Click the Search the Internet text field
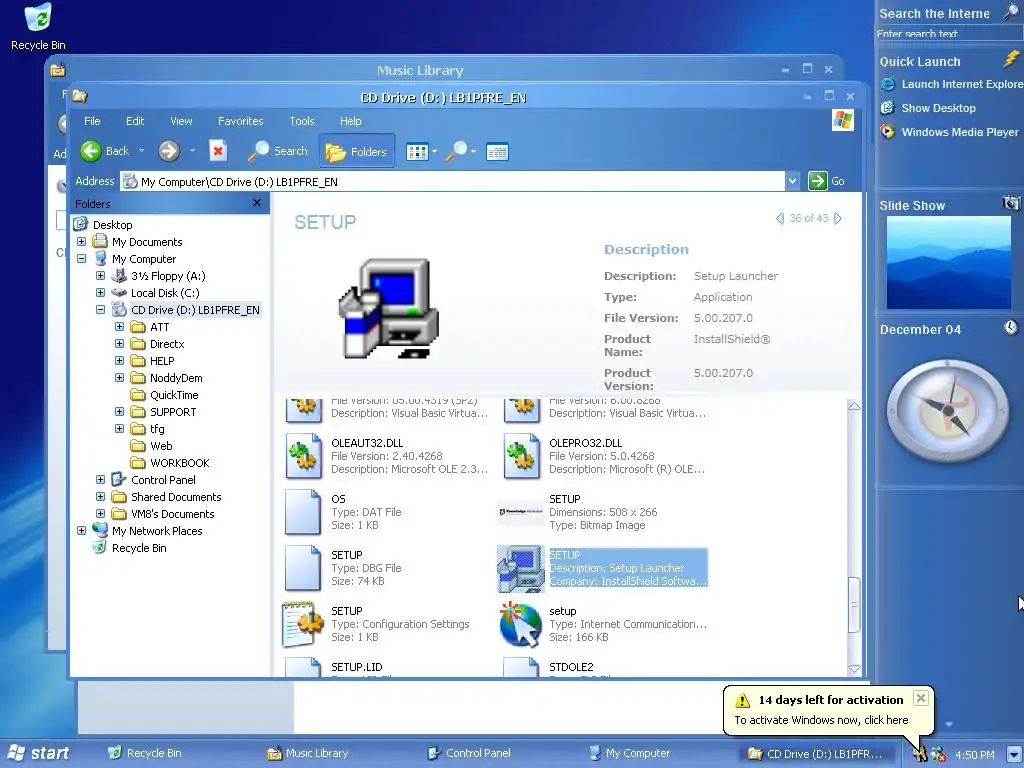1024x768 pixels. [x=948, y=34]
